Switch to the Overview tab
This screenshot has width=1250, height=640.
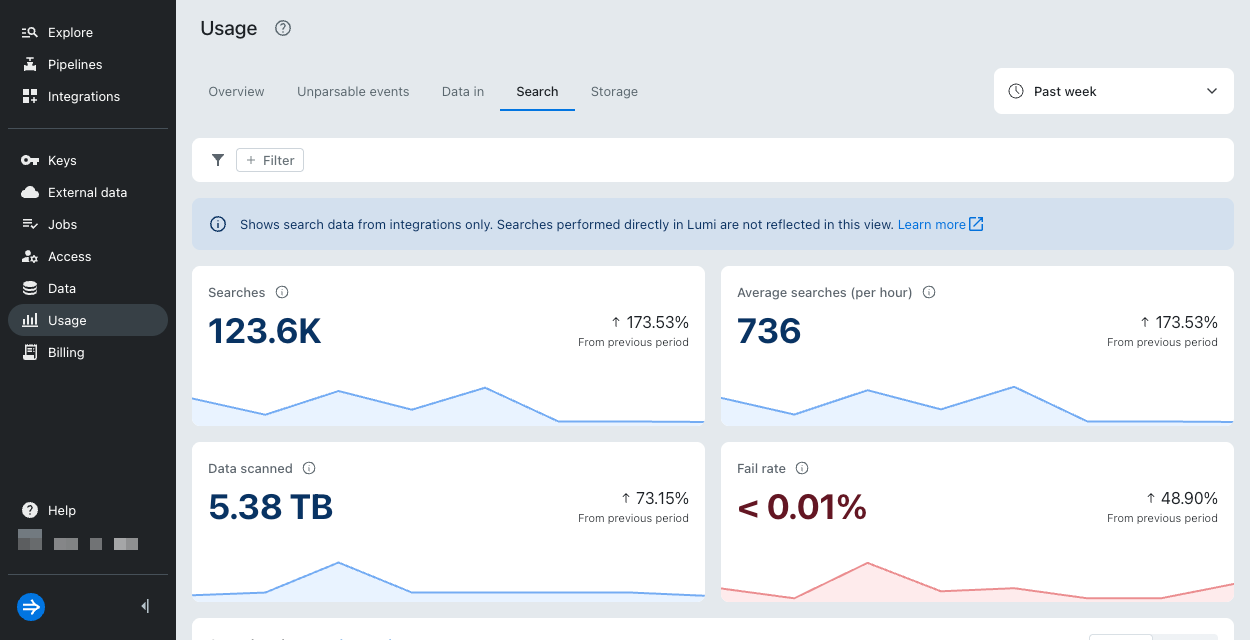click(x=236, y=91)
